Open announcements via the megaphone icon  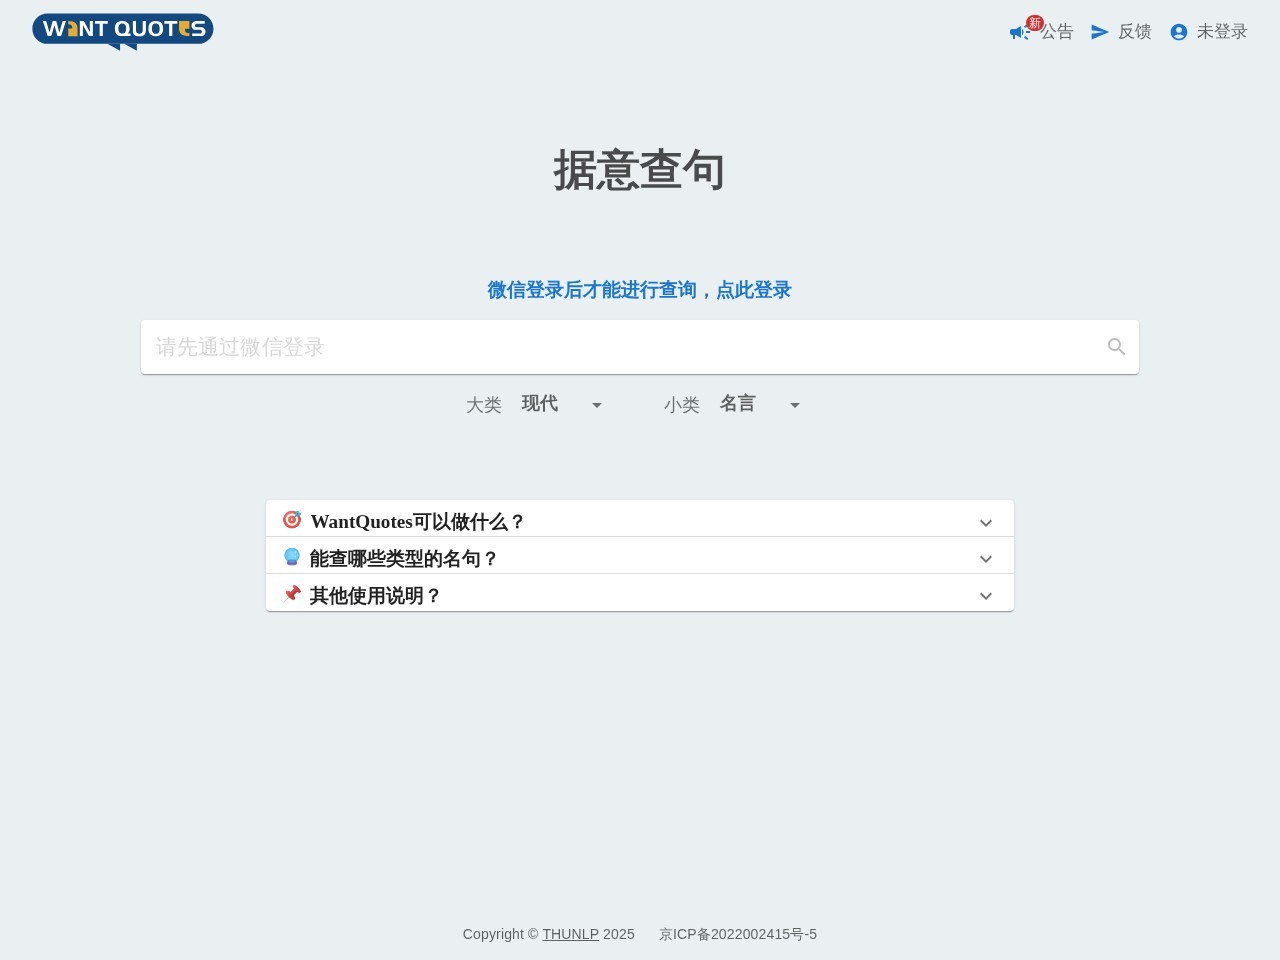1018,32
